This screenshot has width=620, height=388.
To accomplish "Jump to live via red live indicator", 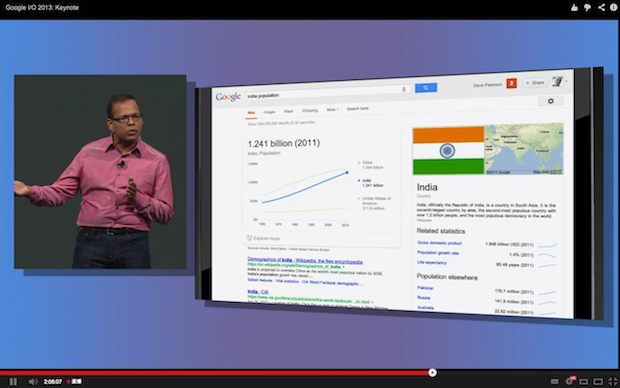I will 74,382.
